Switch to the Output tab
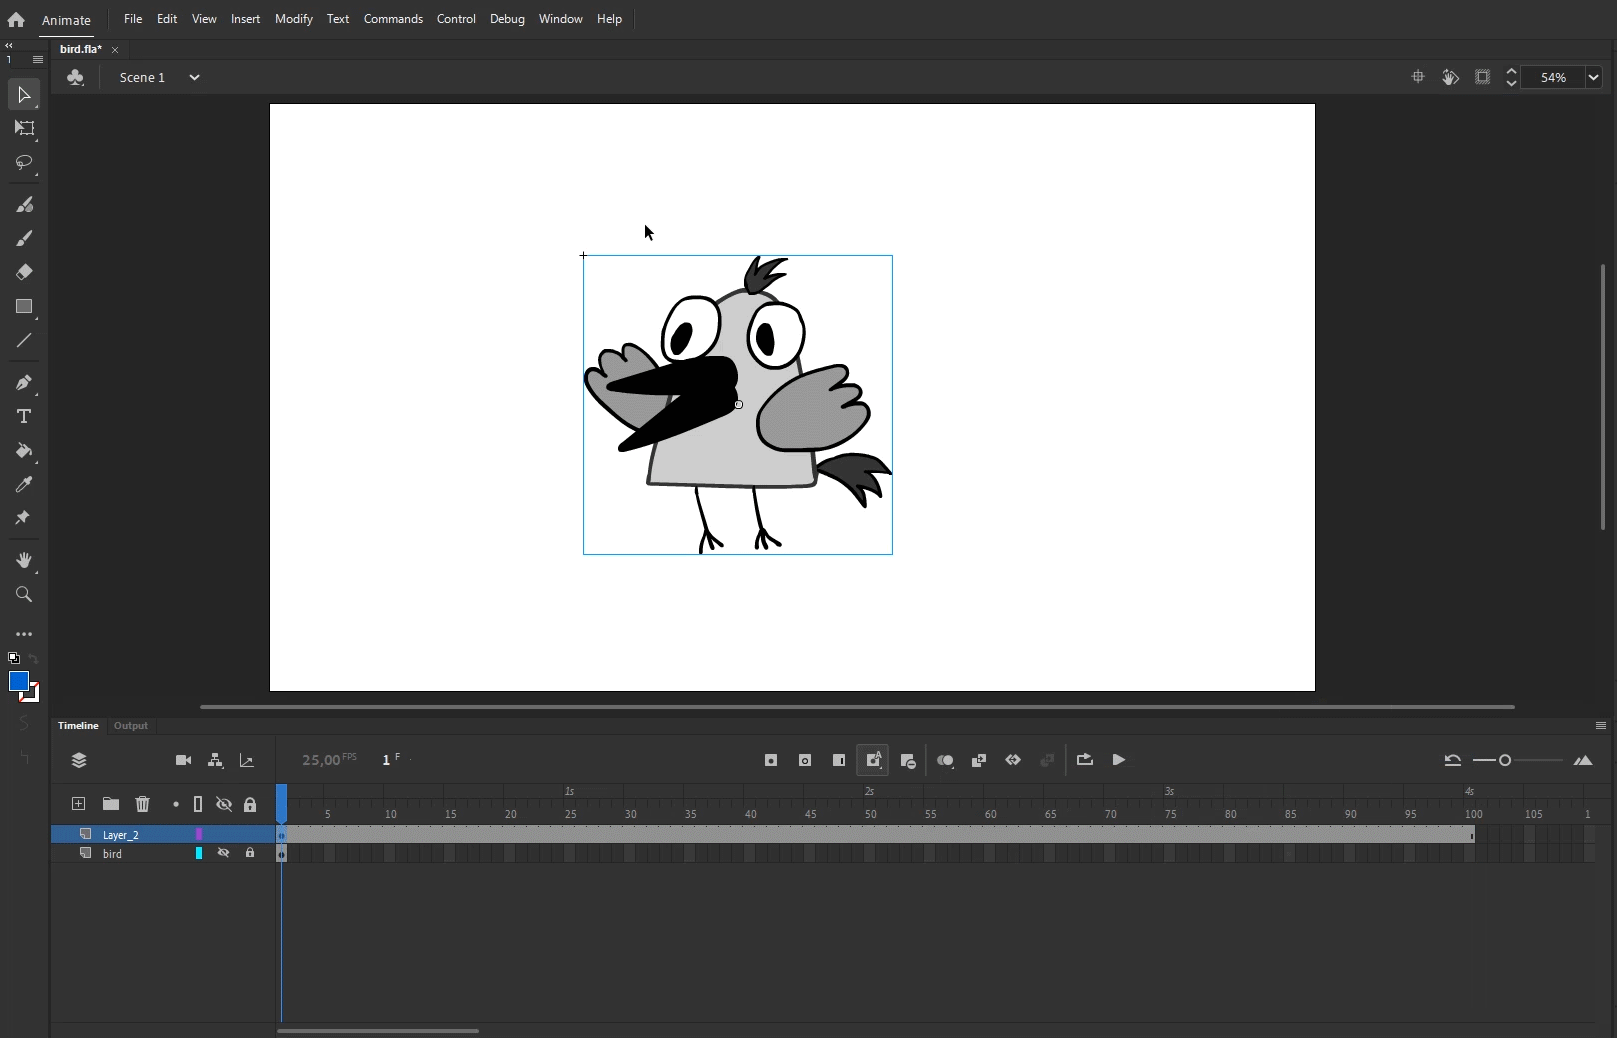The width and height of the screenshot is (1617, 1038). coord(131,726)
